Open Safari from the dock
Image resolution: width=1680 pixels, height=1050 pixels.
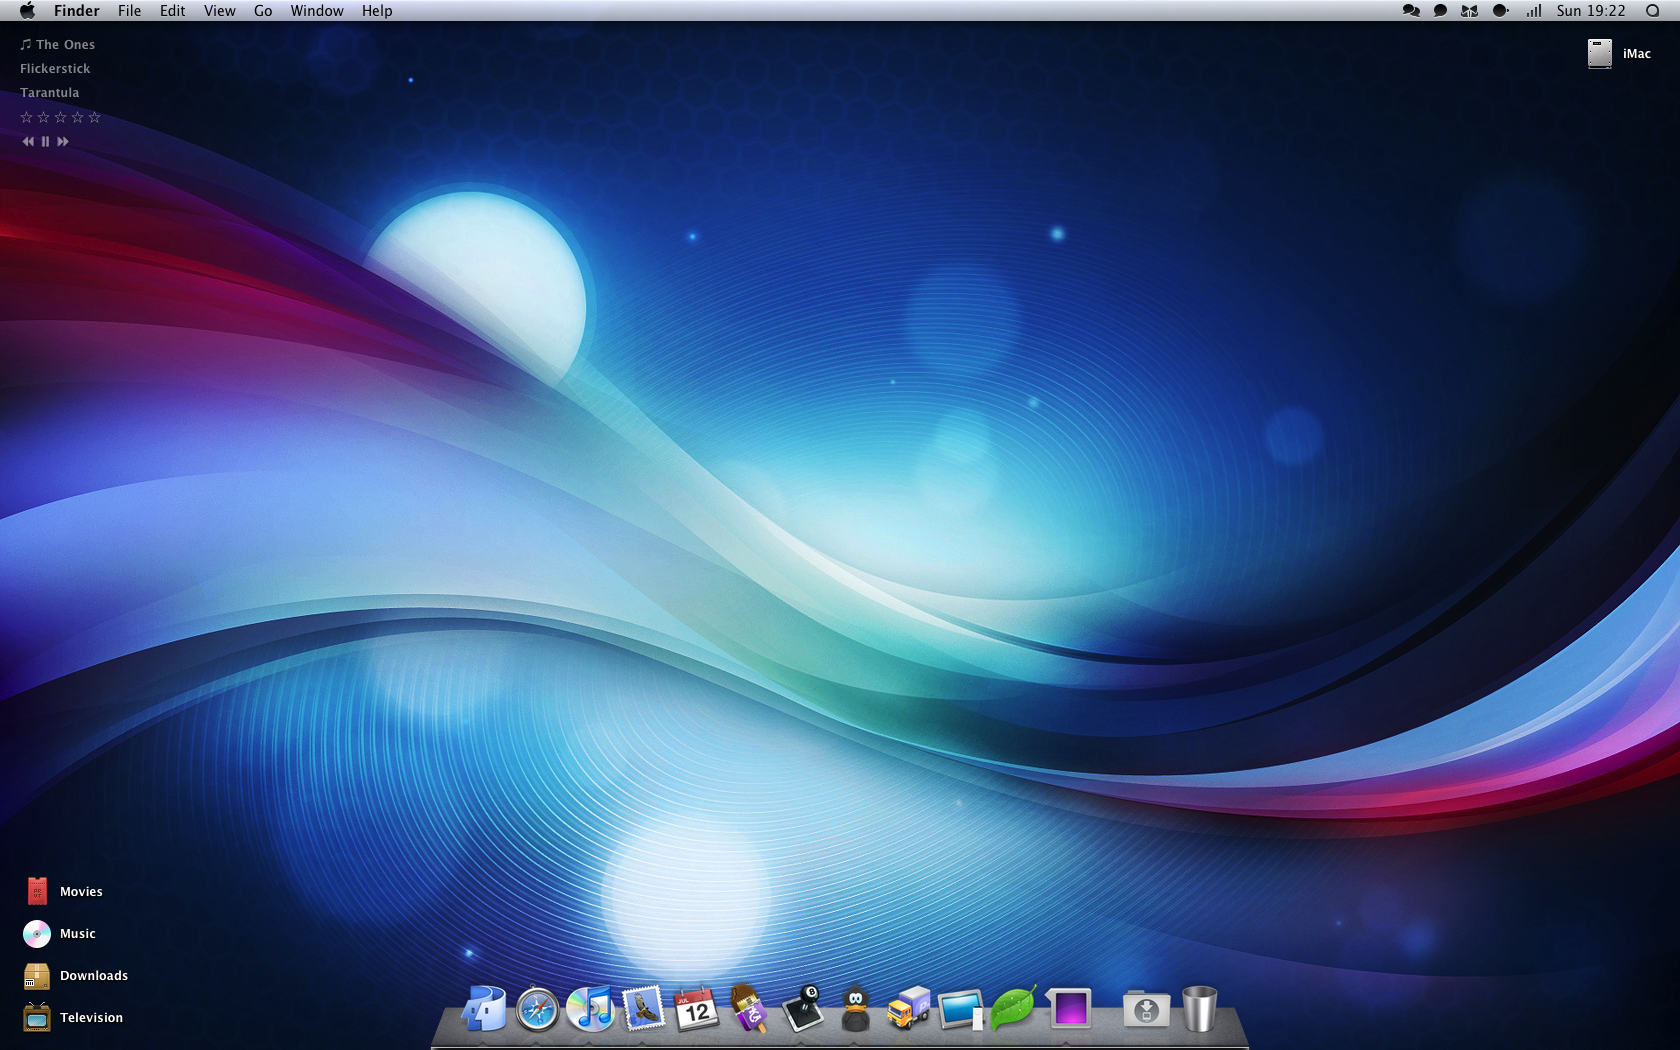click(537, 1010)
